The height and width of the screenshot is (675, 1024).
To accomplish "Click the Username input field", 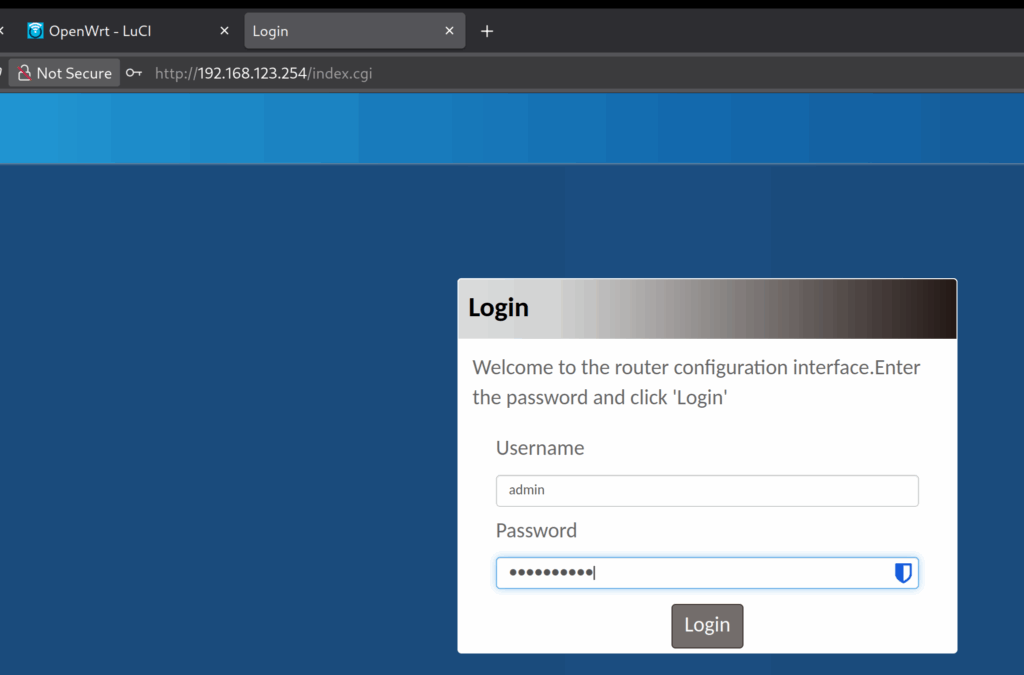I will pos(706,490).
